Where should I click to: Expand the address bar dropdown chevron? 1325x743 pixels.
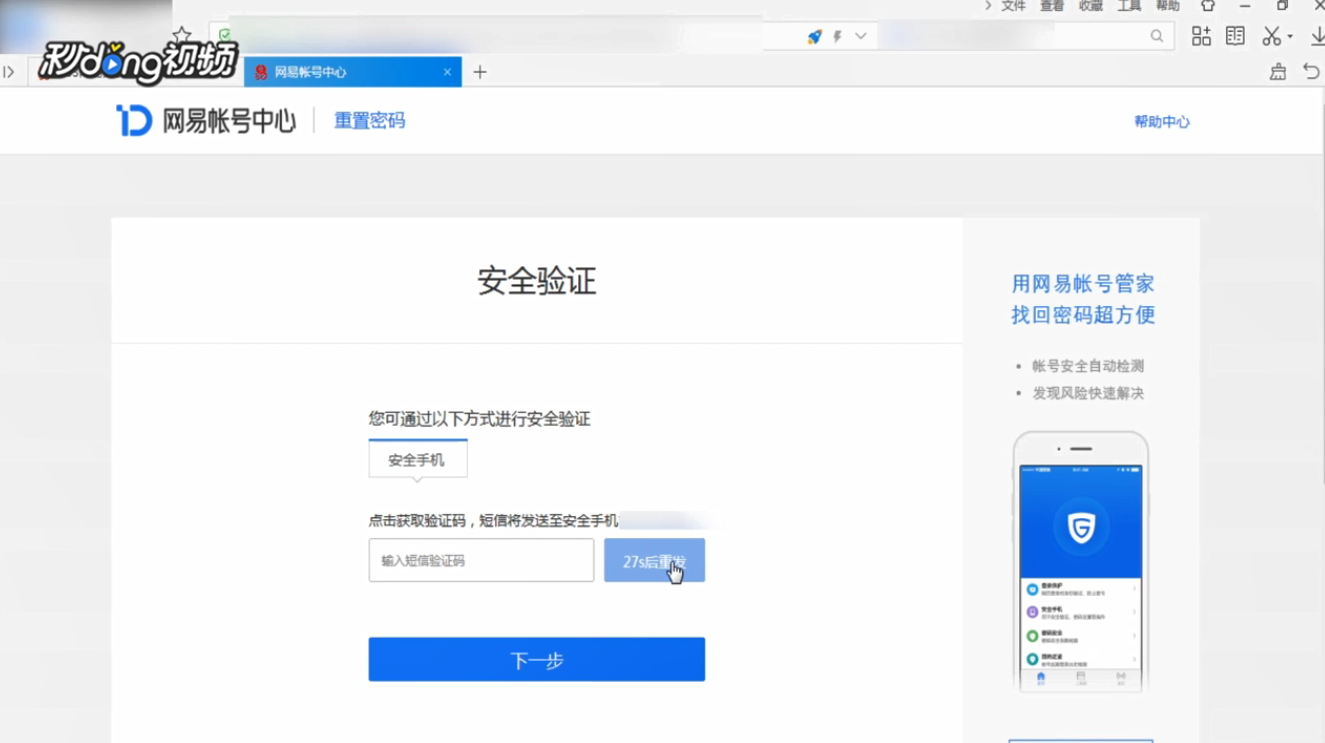pyautogui.click(x=860, y=36)
